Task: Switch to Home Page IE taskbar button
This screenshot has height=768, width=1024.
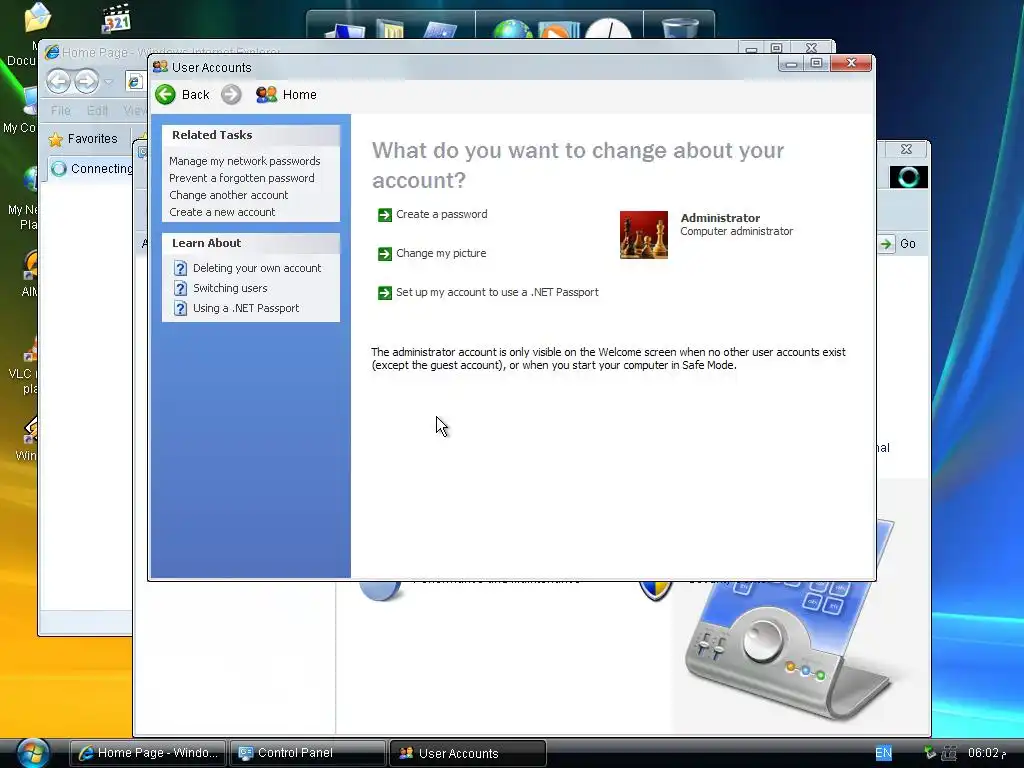Action: pos(148,753)
